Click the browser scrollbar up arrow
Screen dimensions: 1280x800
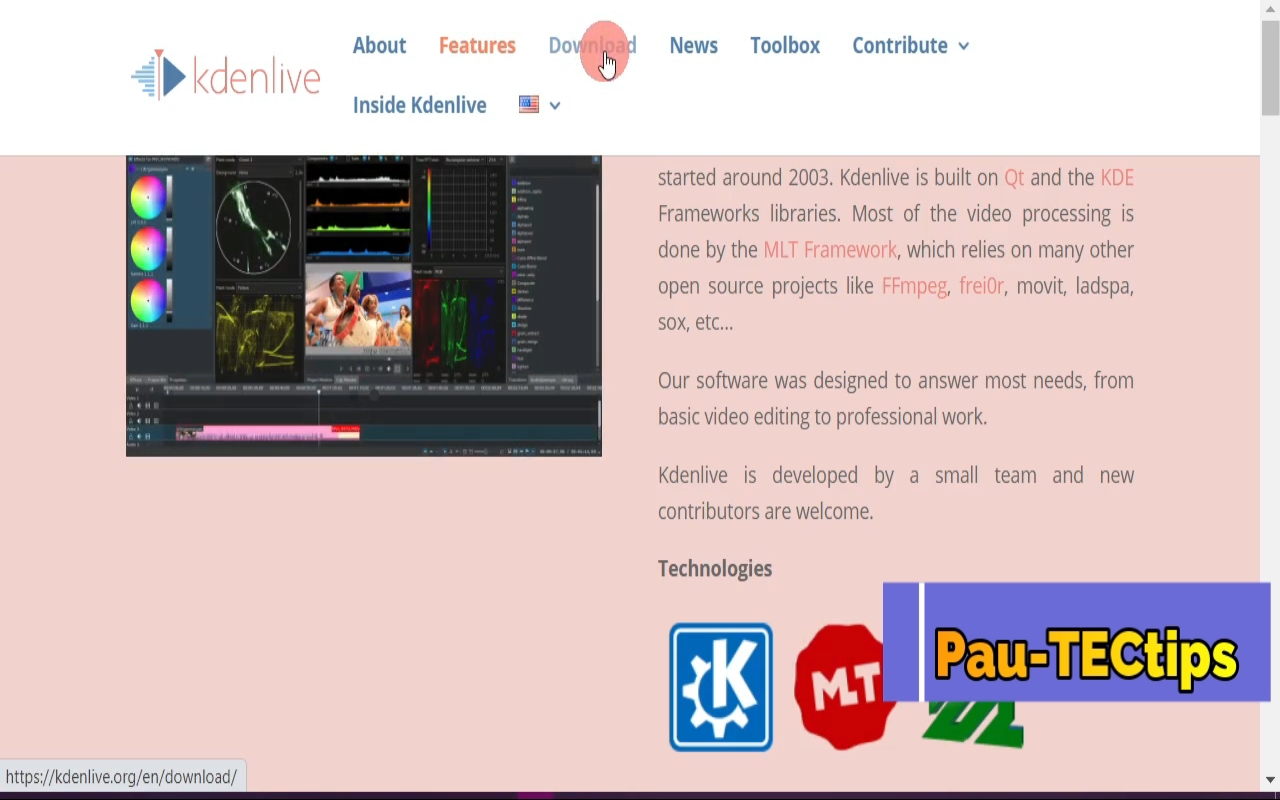tap(1270, 9)
